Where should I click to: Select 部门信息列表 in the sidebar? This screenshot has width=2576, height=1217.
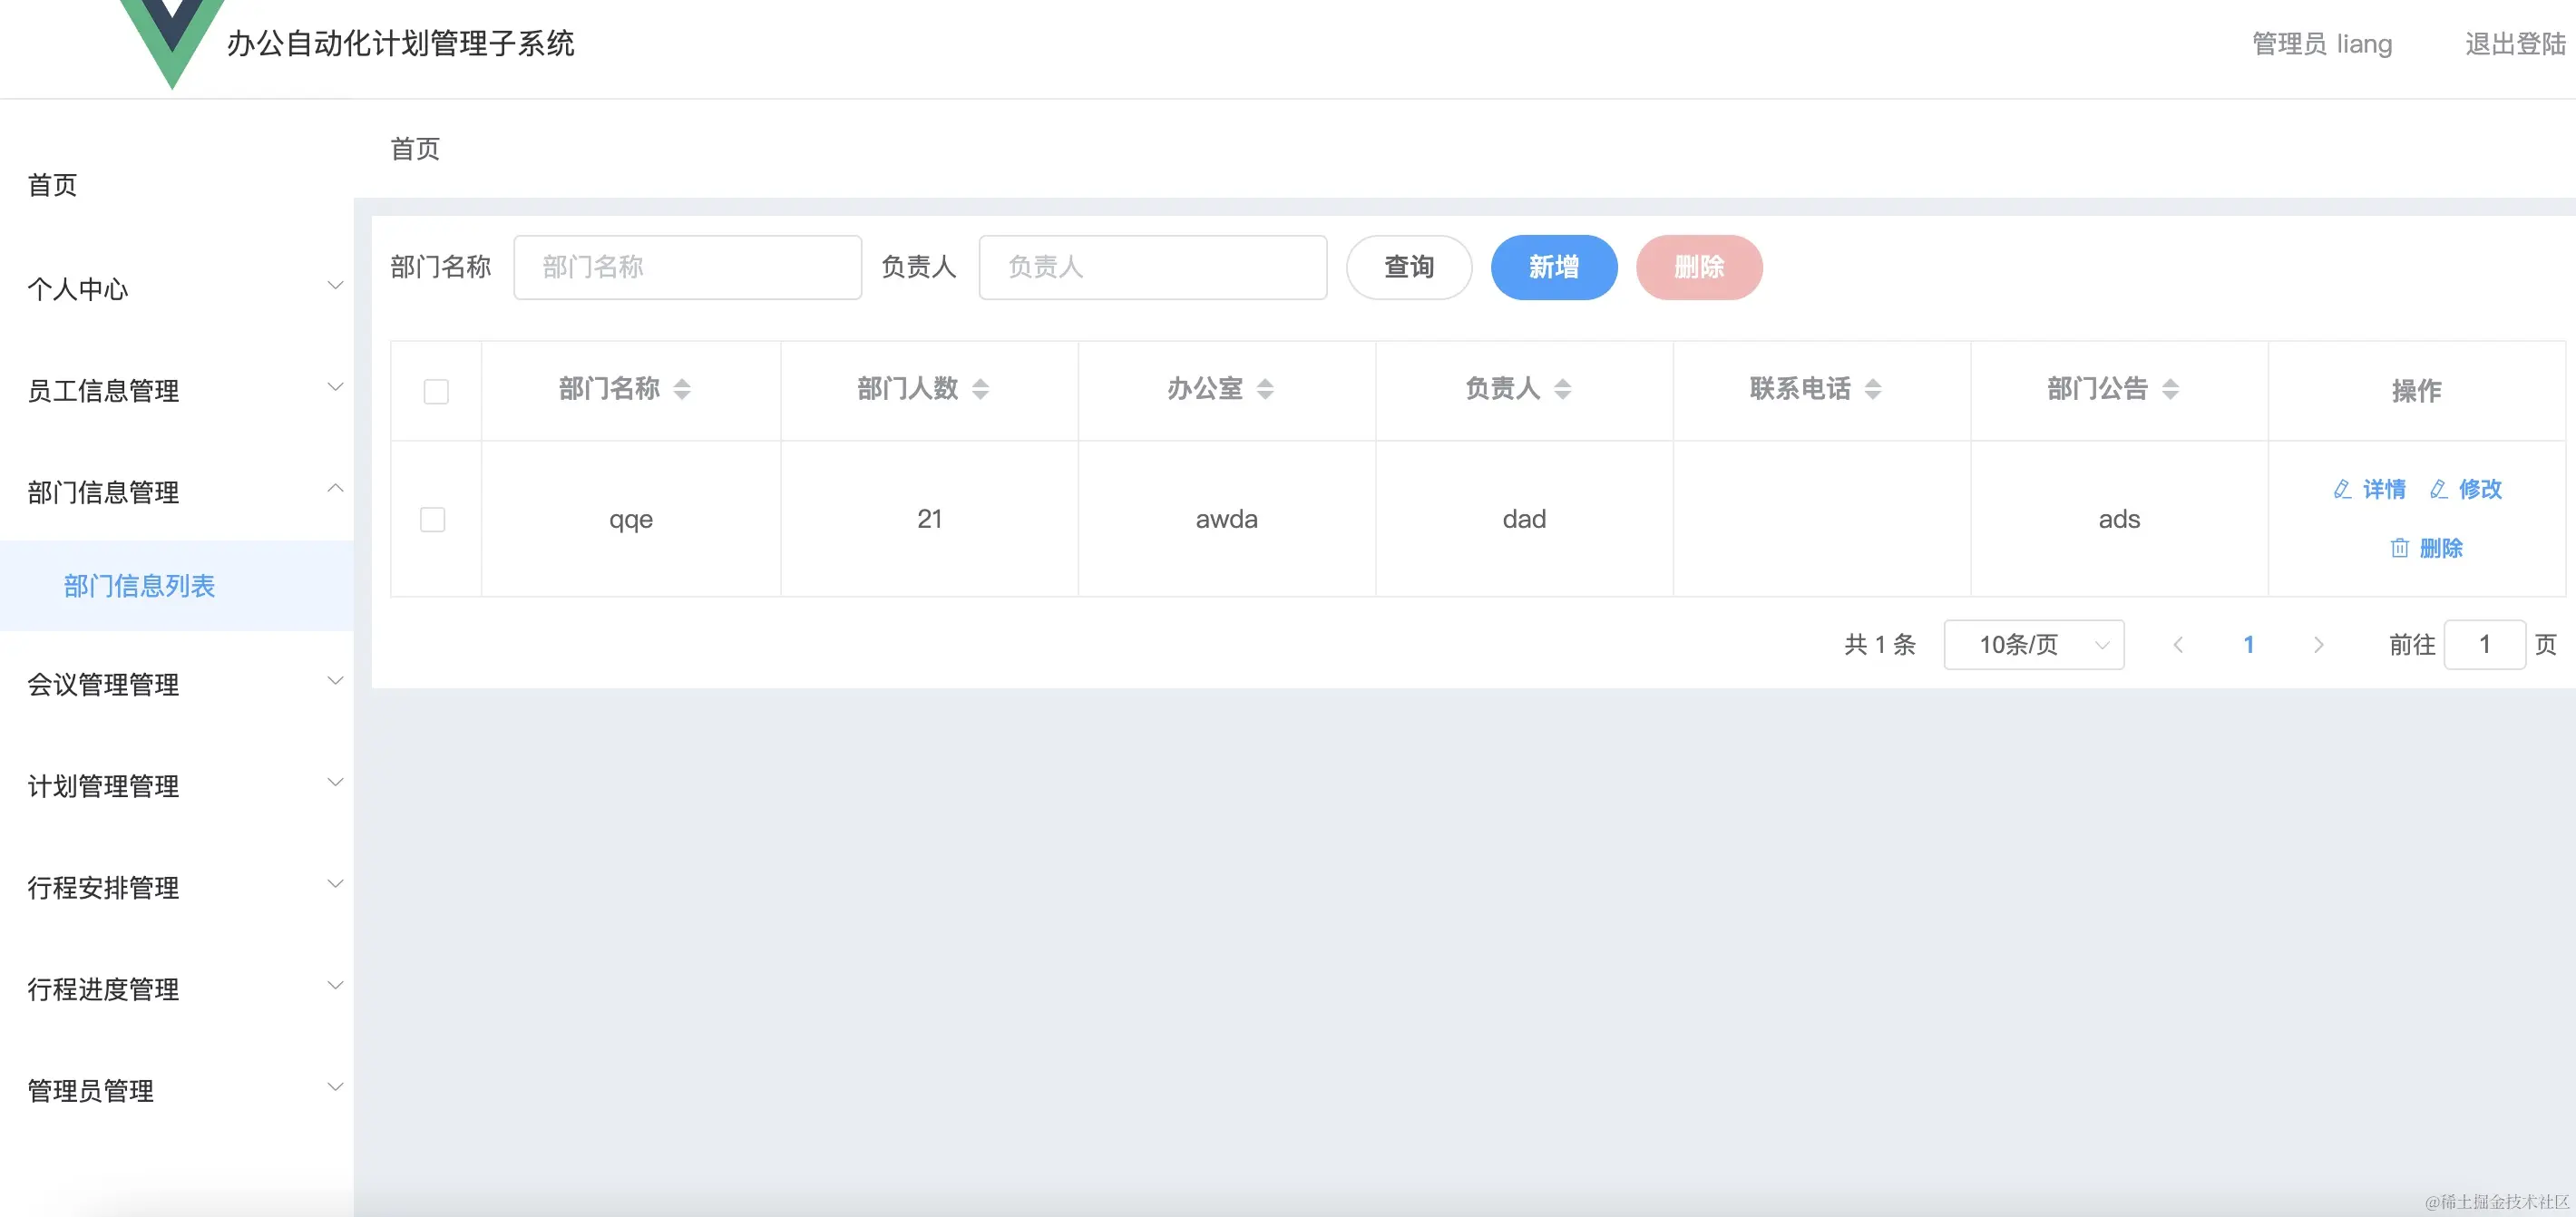[140, 586]
